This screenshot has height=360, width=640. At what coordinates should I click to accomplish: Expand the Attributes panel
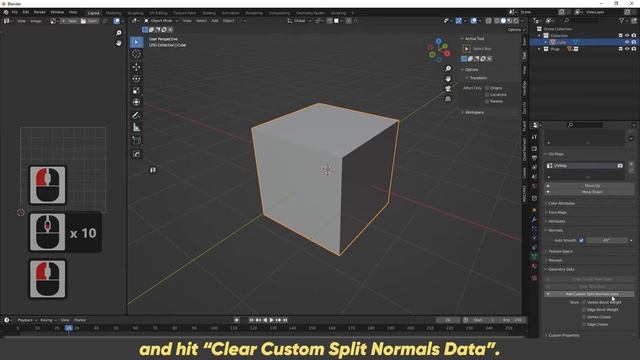[557, 221]
